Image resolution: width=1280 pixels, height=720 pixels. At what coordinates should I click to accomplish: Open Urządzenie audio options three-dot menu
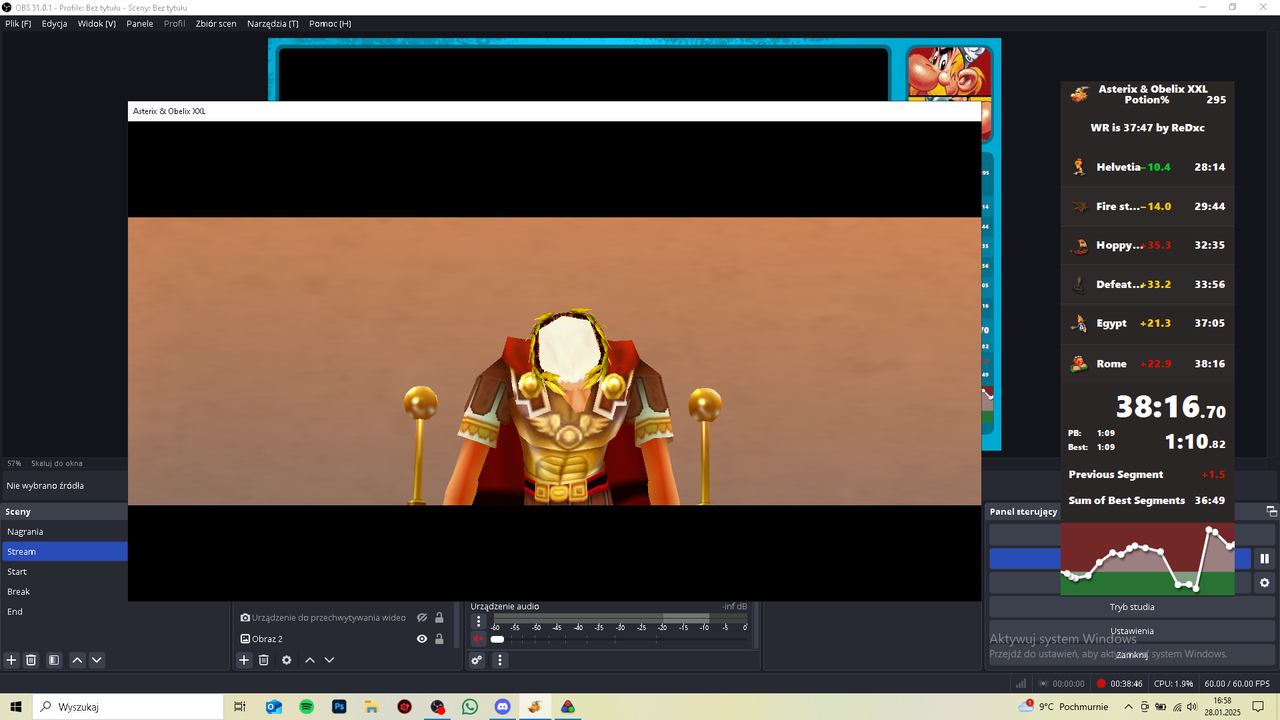[x=478, y=622]
